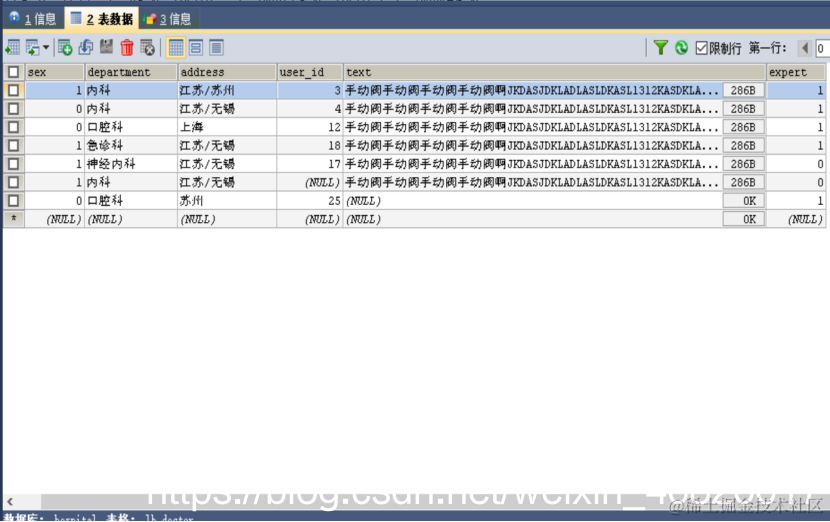This screenshot has height=522, width=830.
Task: Click the NULL expert cell in new row
Action: point(796,219)
